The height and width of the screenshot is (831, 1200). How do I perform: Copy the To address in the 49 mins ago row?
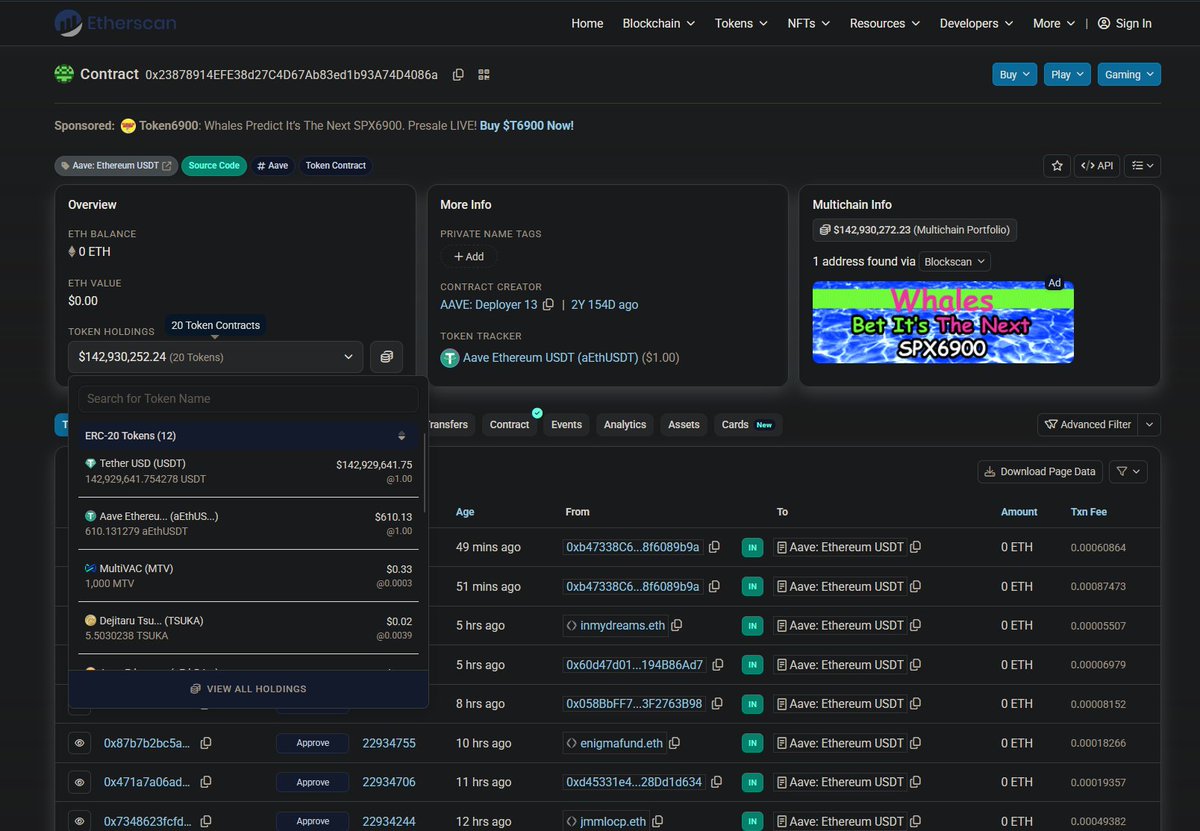(916, 548)
